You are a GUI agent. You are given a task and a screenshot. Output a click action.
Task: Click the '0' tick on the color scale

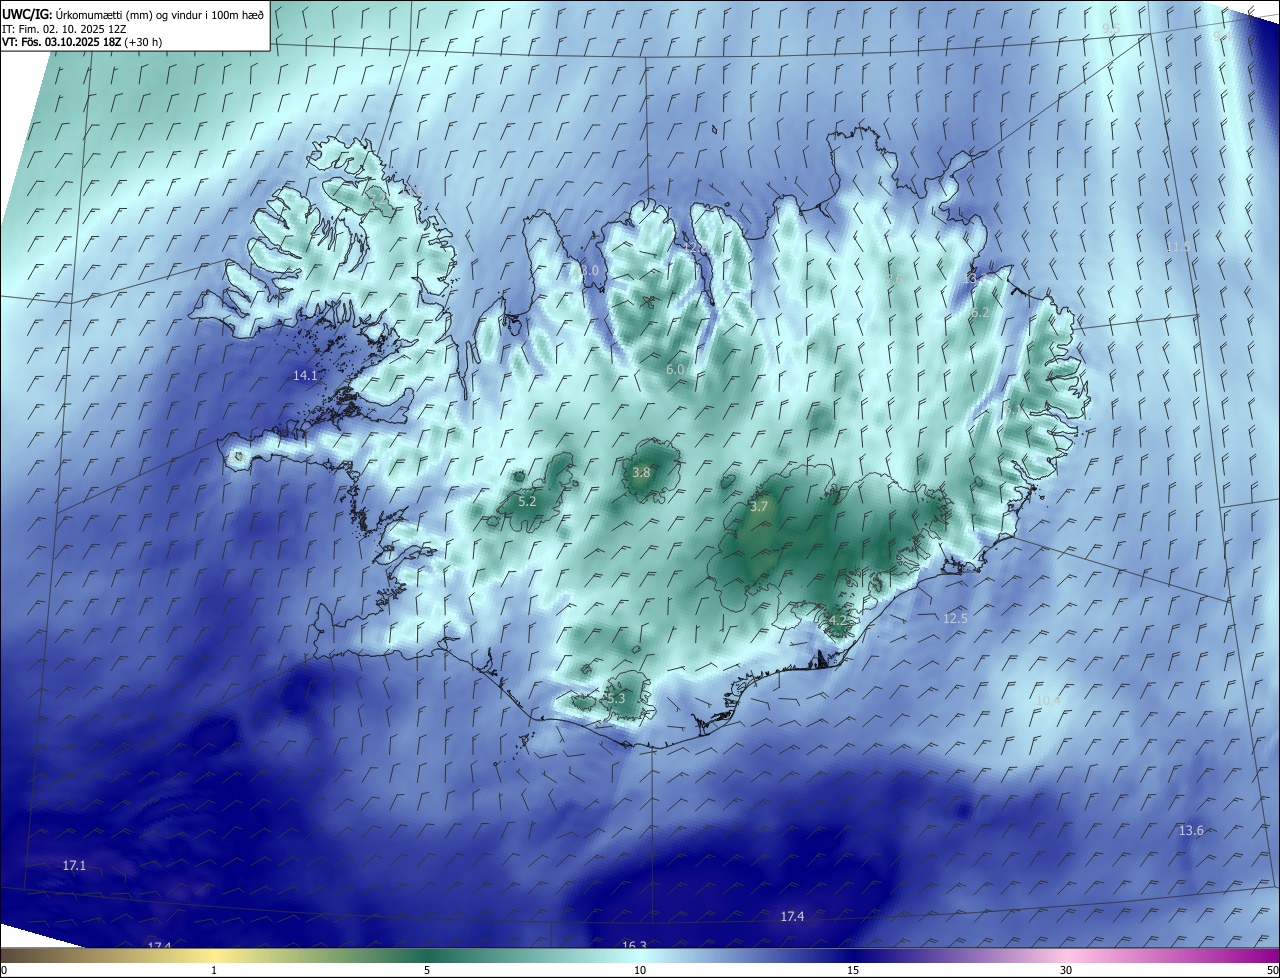[4, 971]
